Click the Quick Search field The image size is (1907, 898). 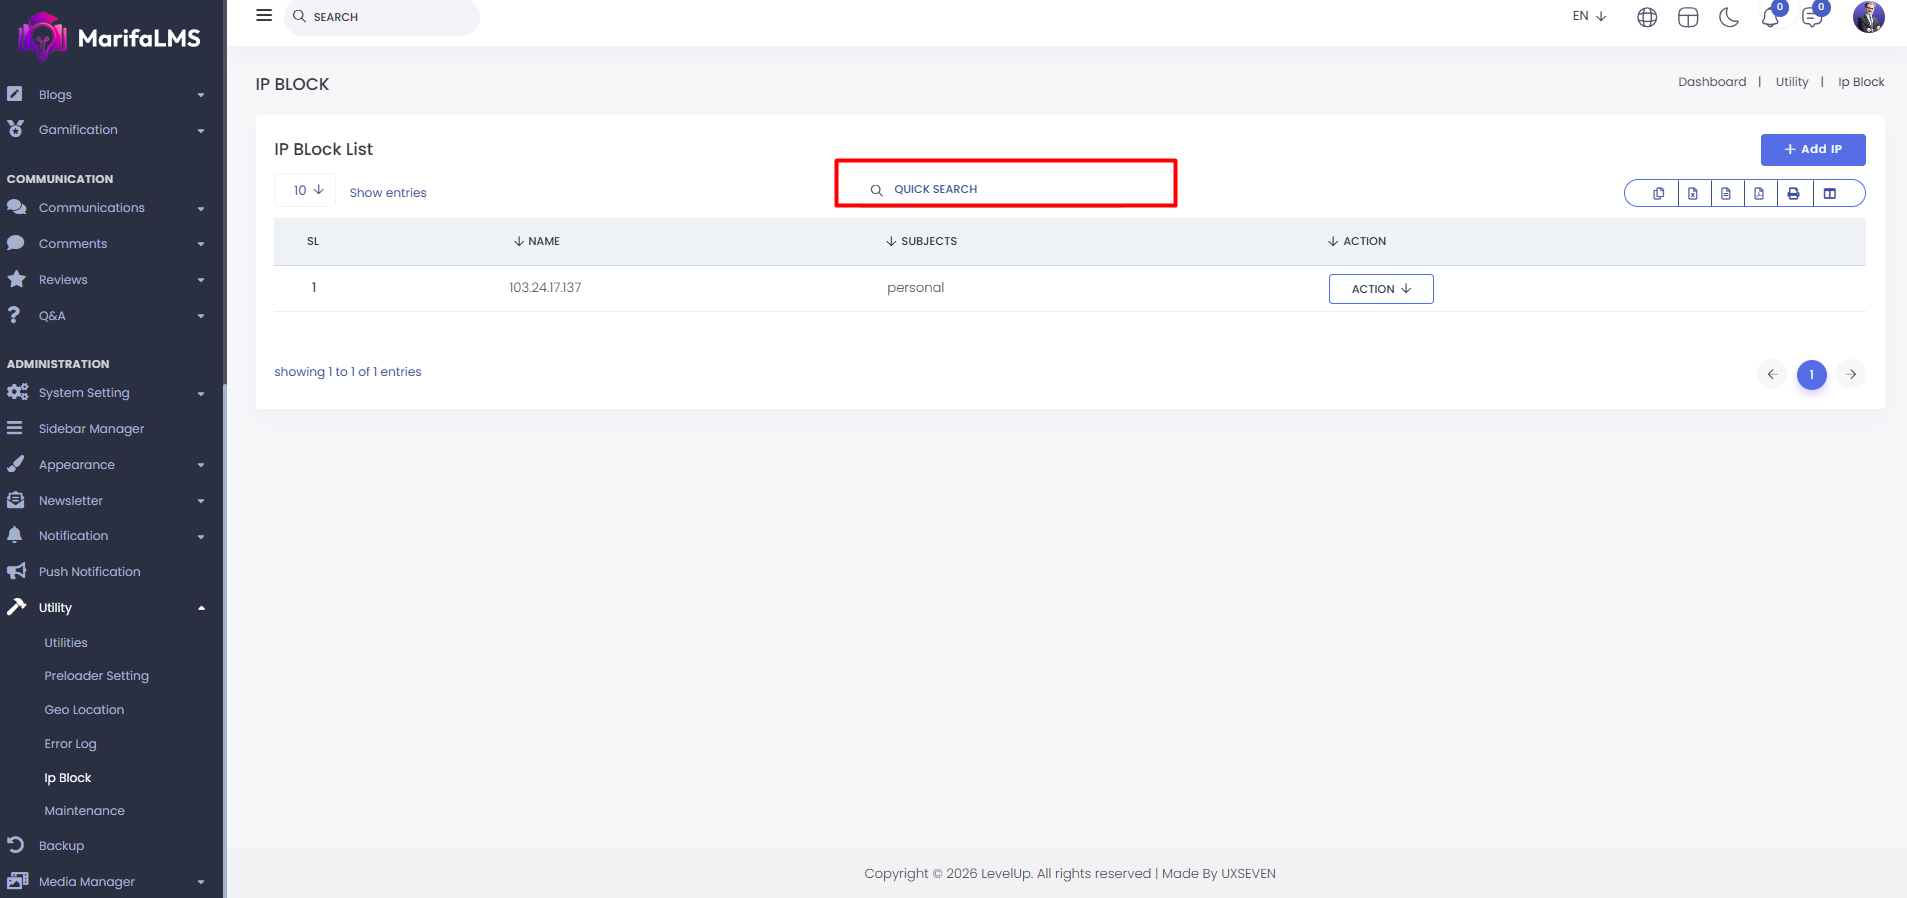[x=1005, y=189]
